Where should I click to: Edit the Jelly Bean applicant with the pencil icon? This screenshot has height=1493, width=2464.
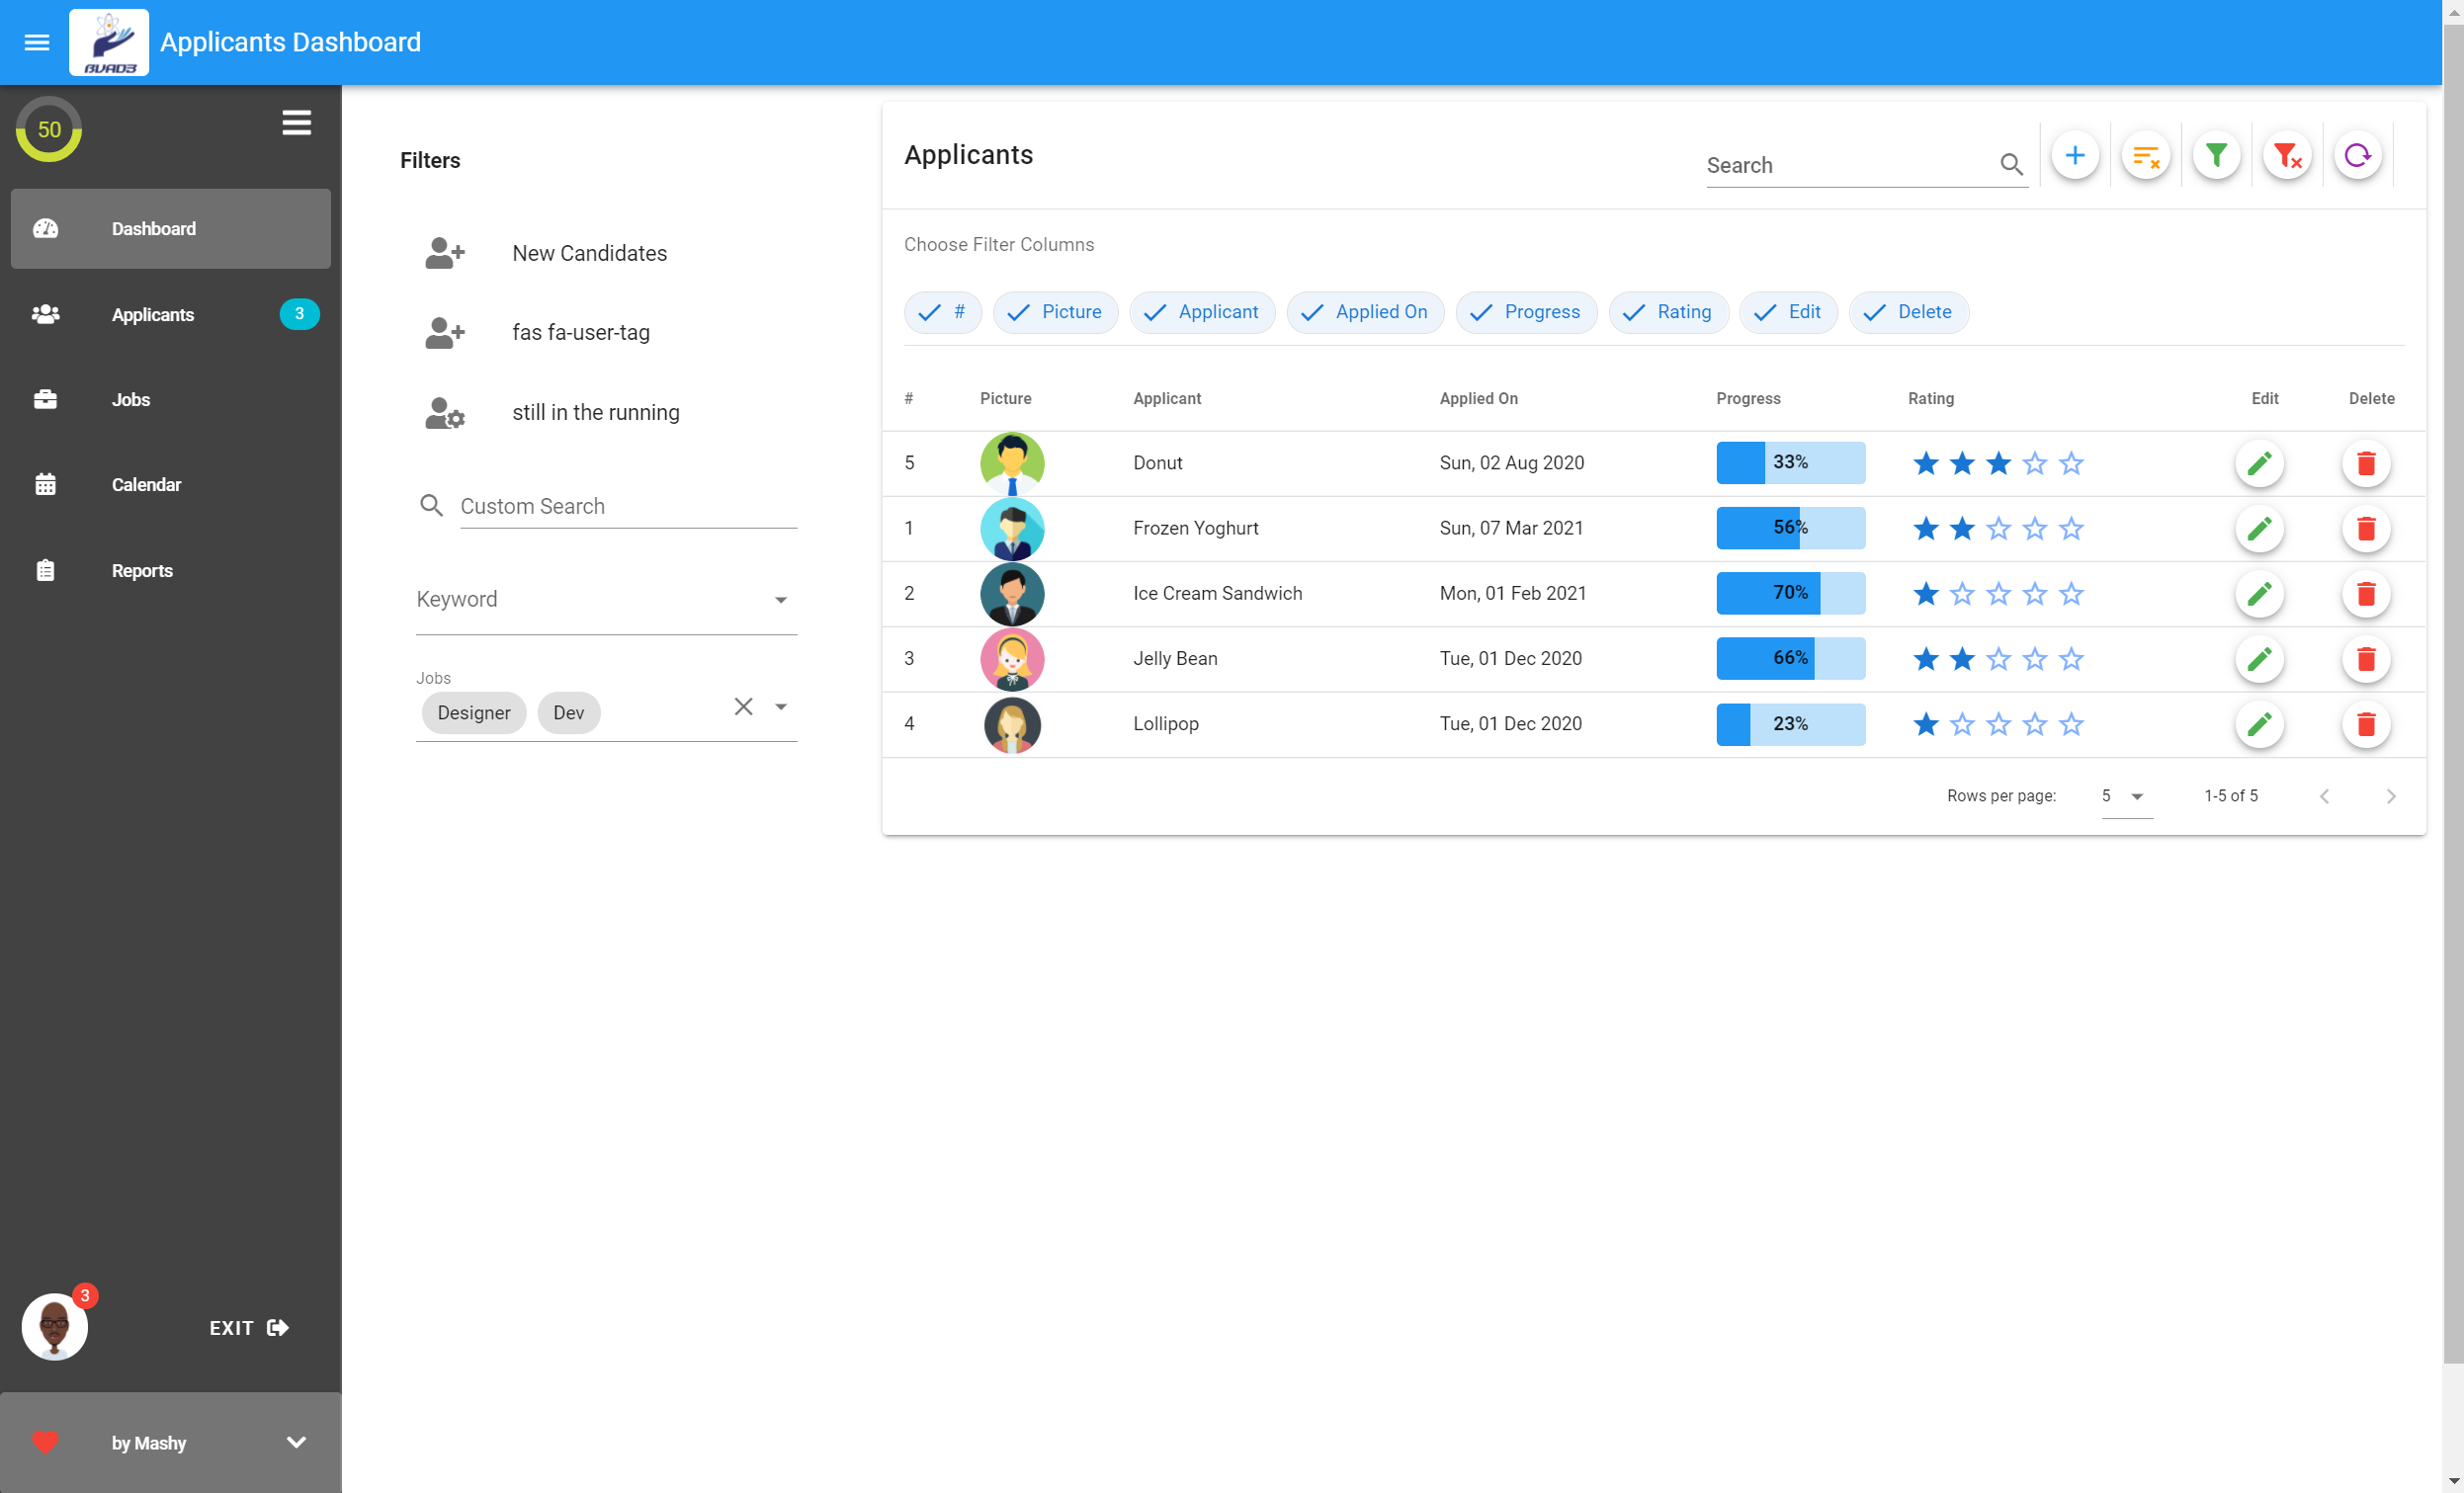pyautogui.click(x=2260, y=659)
